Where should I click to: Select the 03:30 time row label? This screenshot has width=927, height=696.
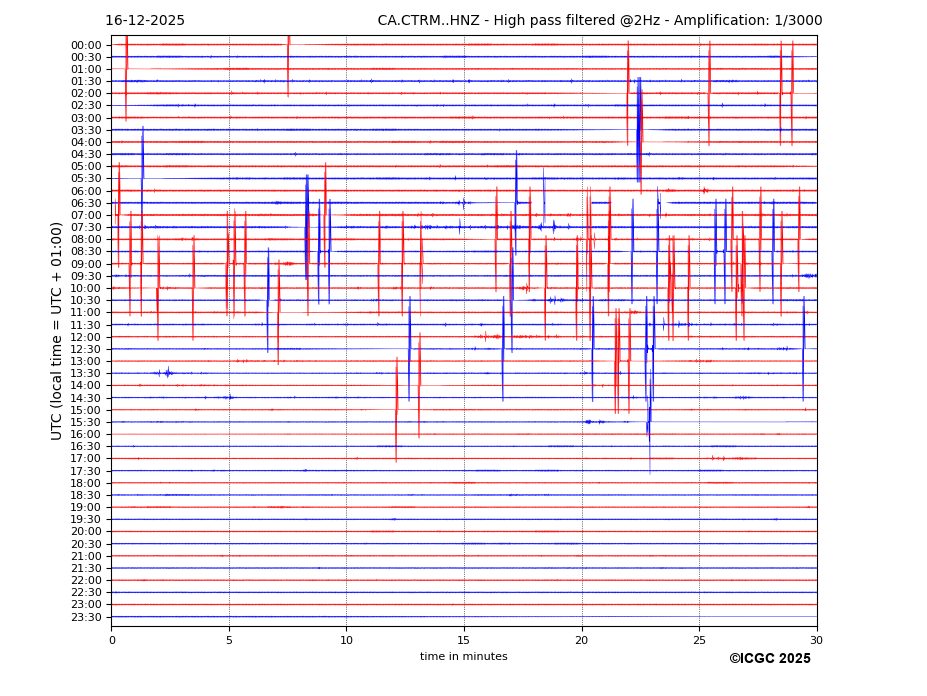click(85, 130)
